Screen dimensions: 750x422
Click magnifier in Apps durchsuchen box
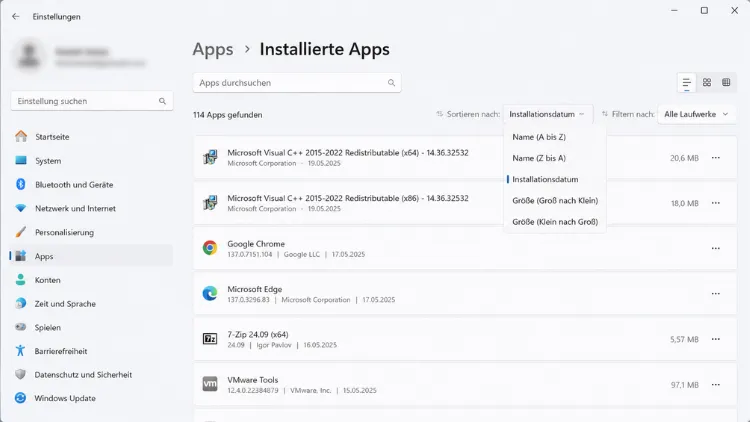point(391,83)
